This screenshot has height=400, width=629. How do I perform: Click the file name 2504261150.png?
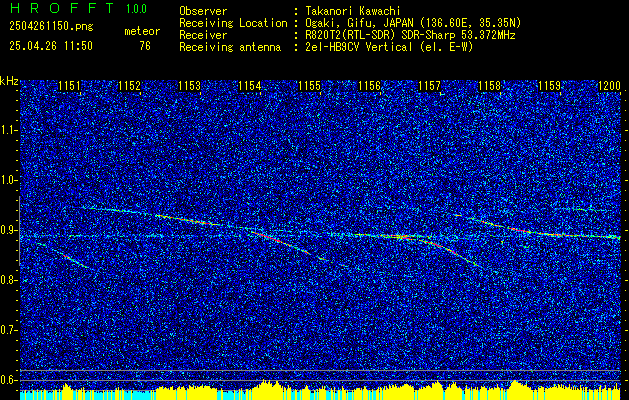click(x=51, y=27)
